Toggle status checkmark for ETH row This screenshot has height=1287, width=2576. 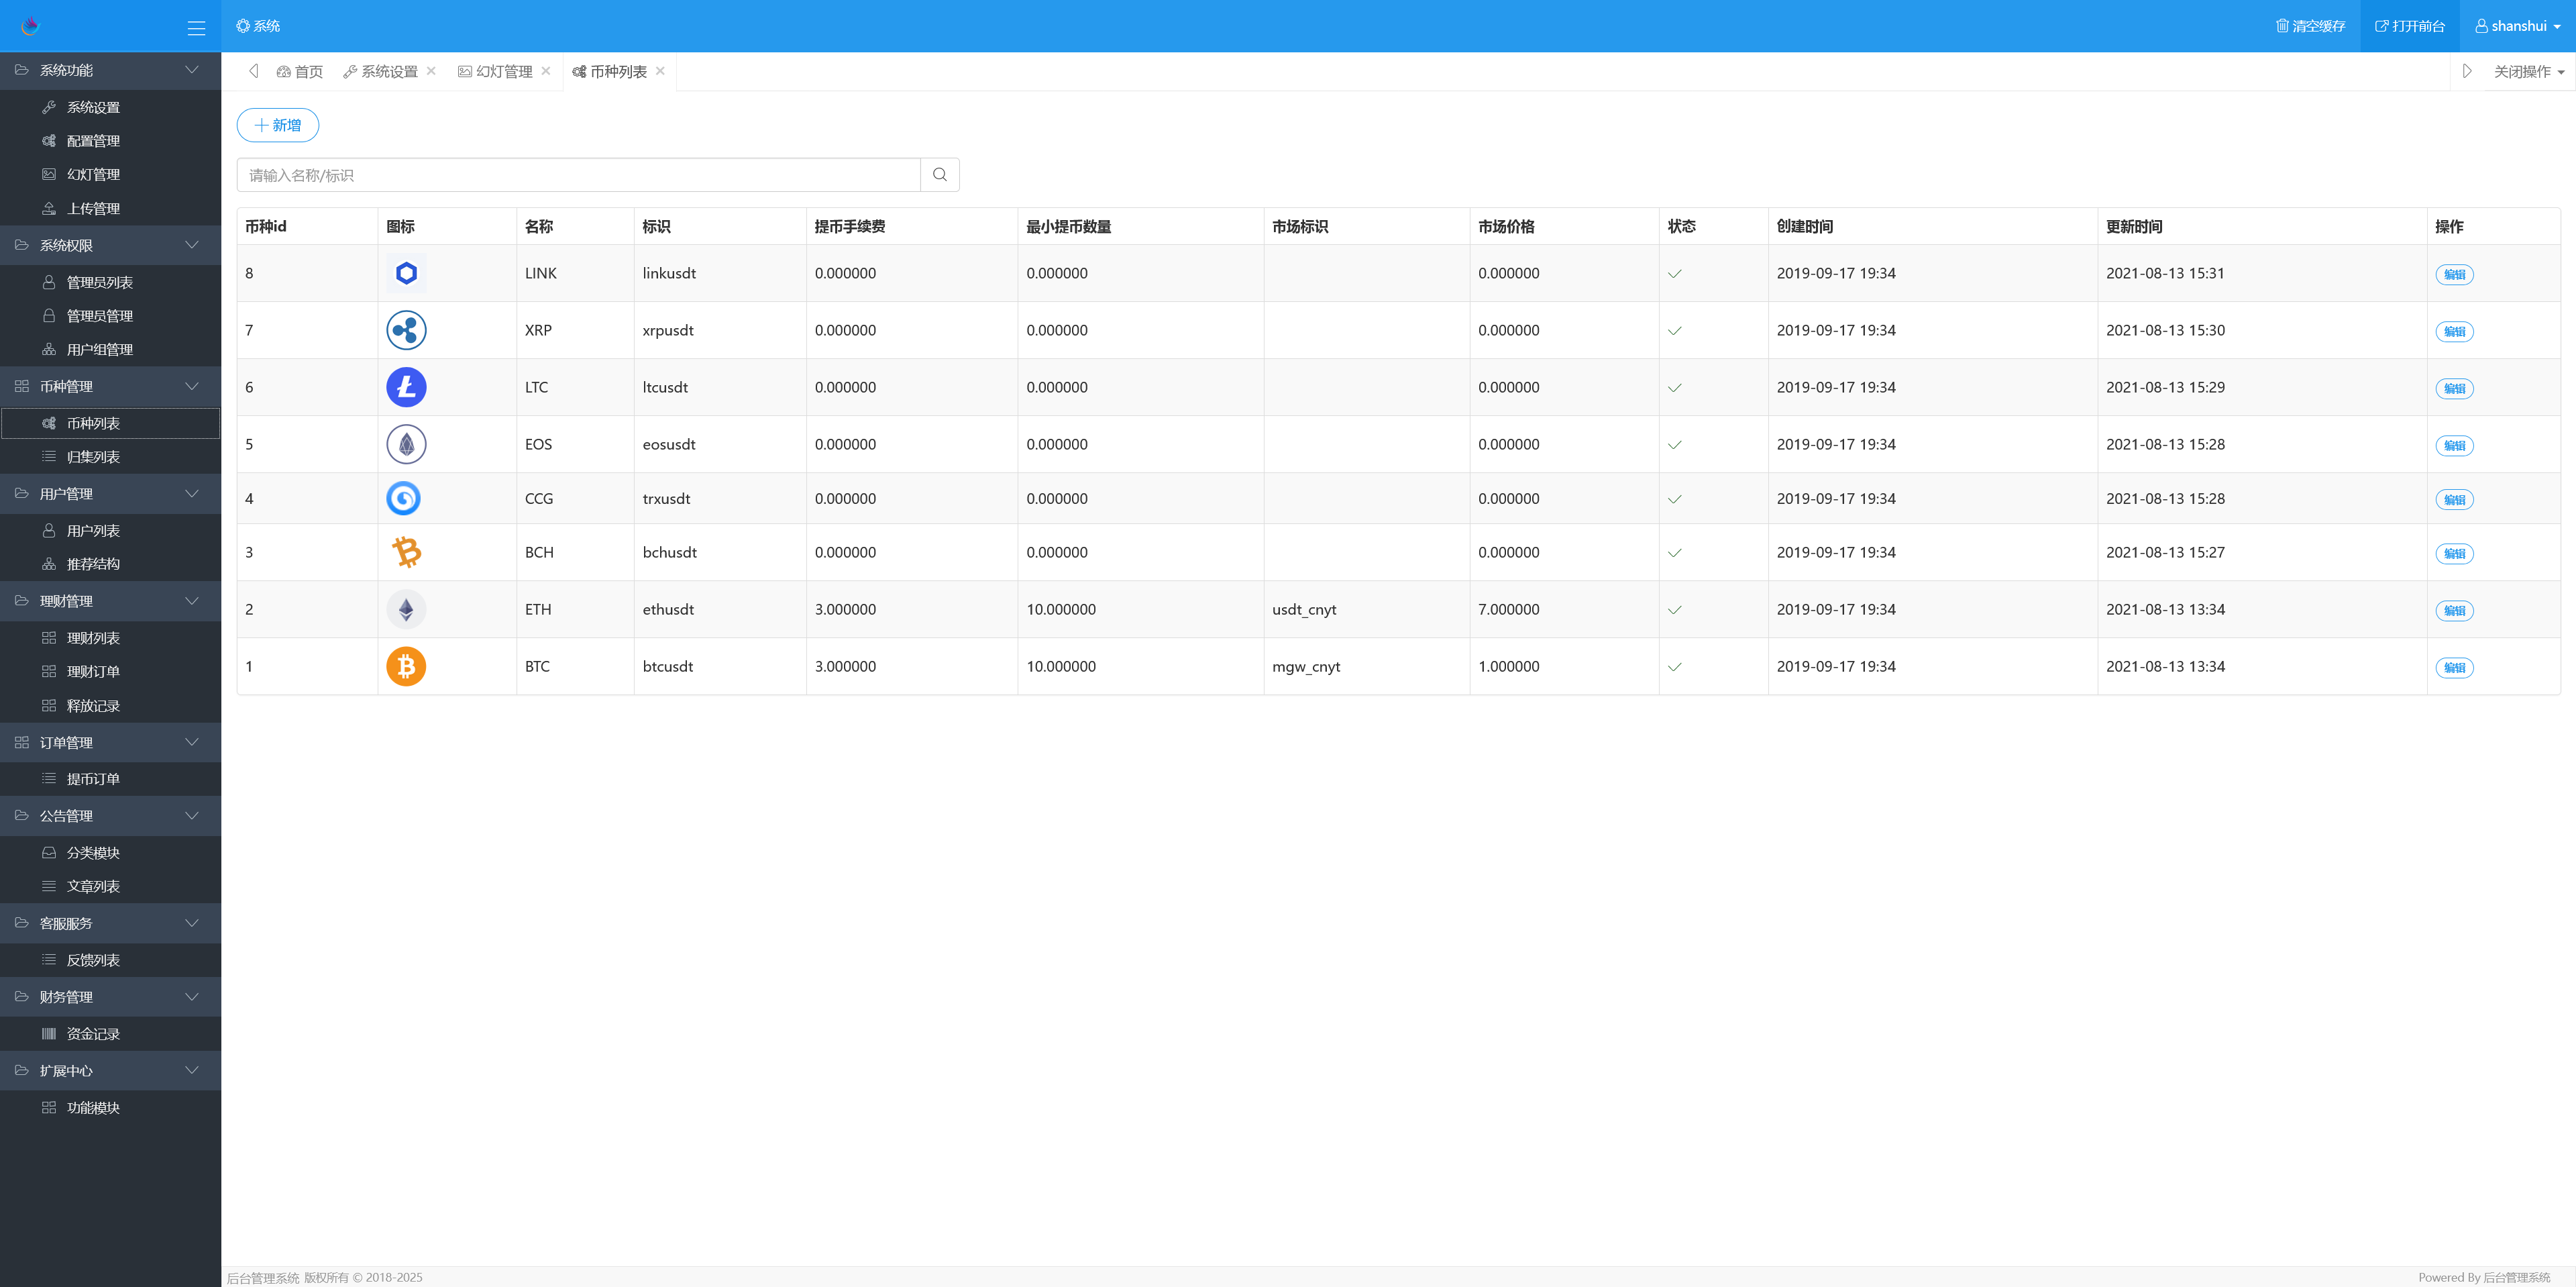[x=1674, y=610]
